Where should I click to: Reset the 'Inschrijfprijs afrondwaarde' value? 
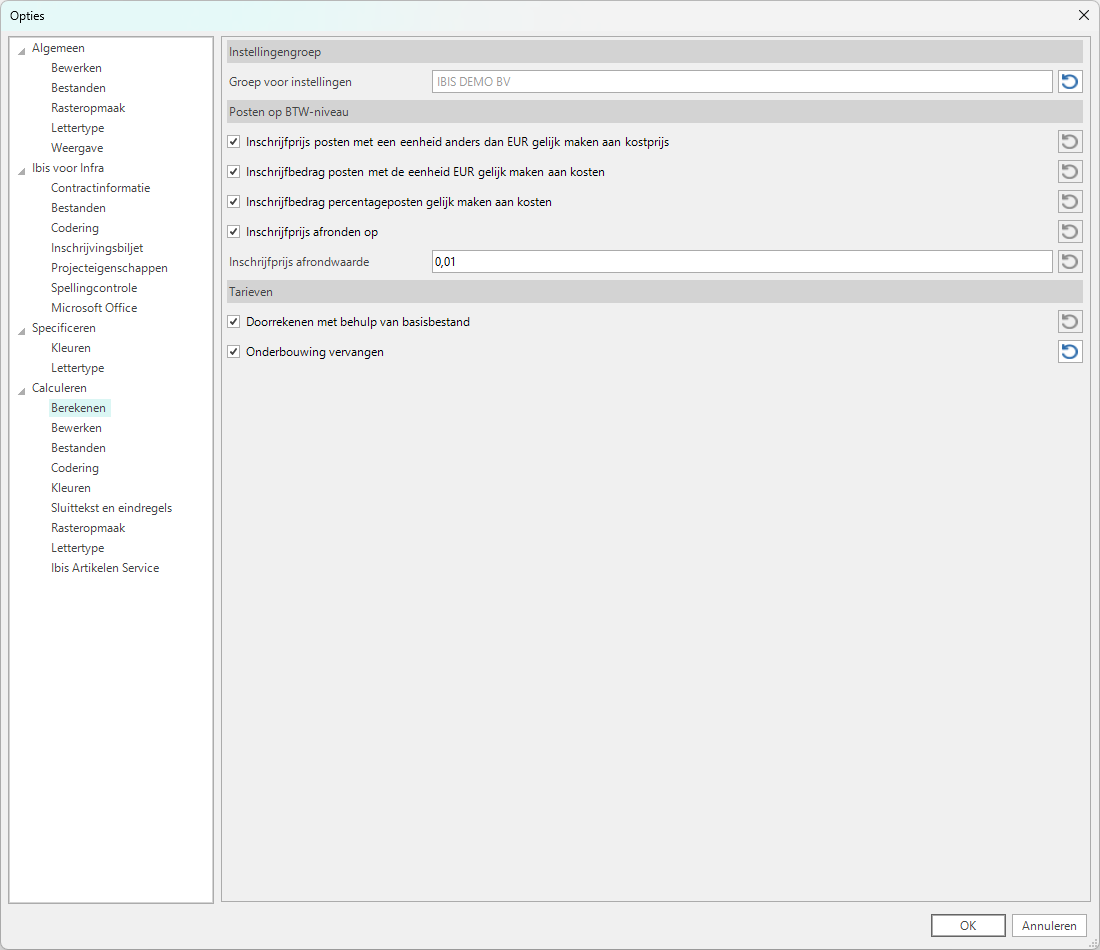coord(1070,262)
